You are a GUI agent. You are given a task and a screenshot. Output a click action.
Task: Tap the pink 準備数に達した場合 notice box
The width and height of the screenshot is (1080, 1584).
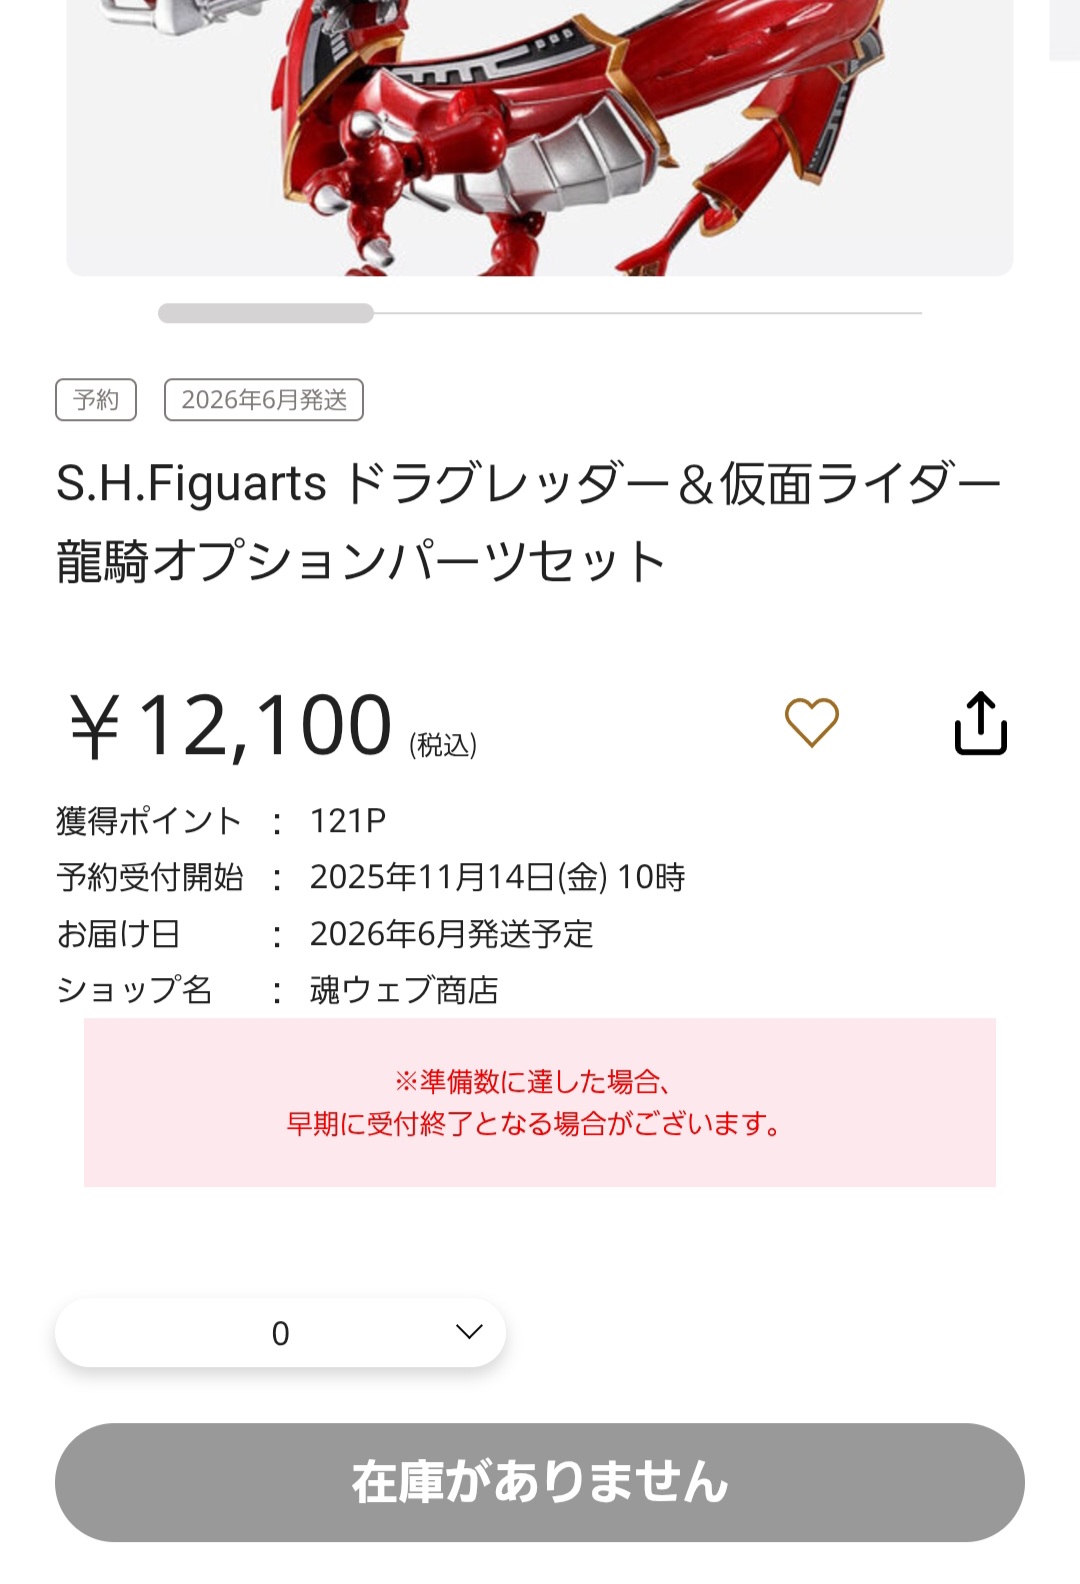pos(540,1102)
